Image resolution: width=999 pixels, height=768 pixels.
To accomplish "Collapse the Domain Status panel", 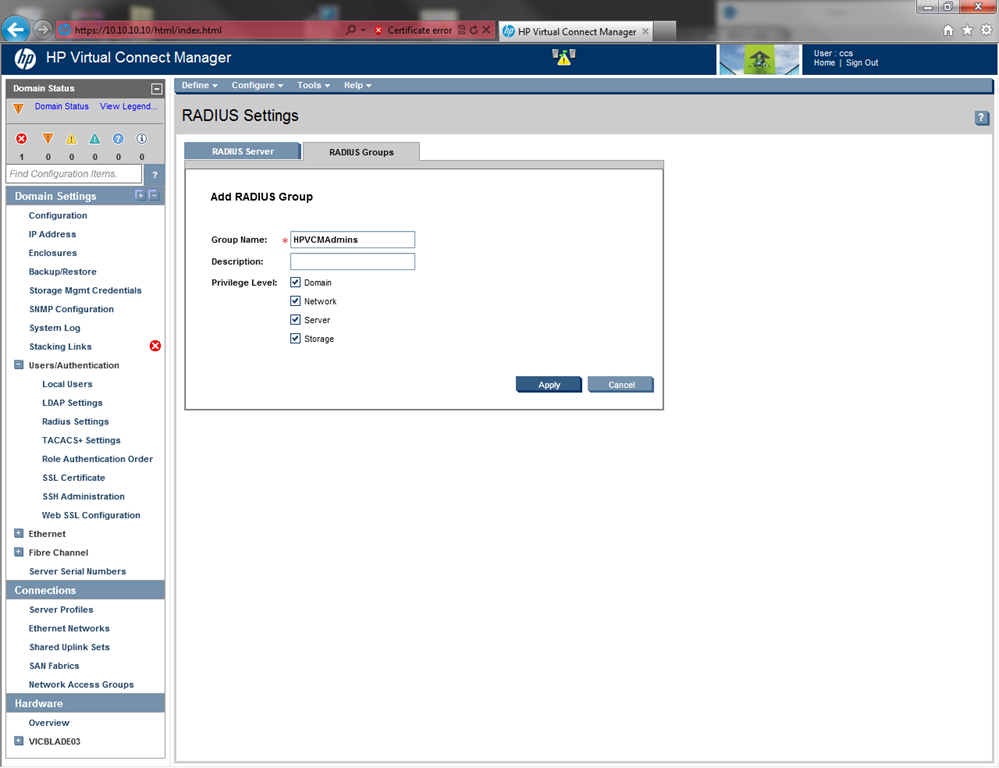I will pos(156,89).
